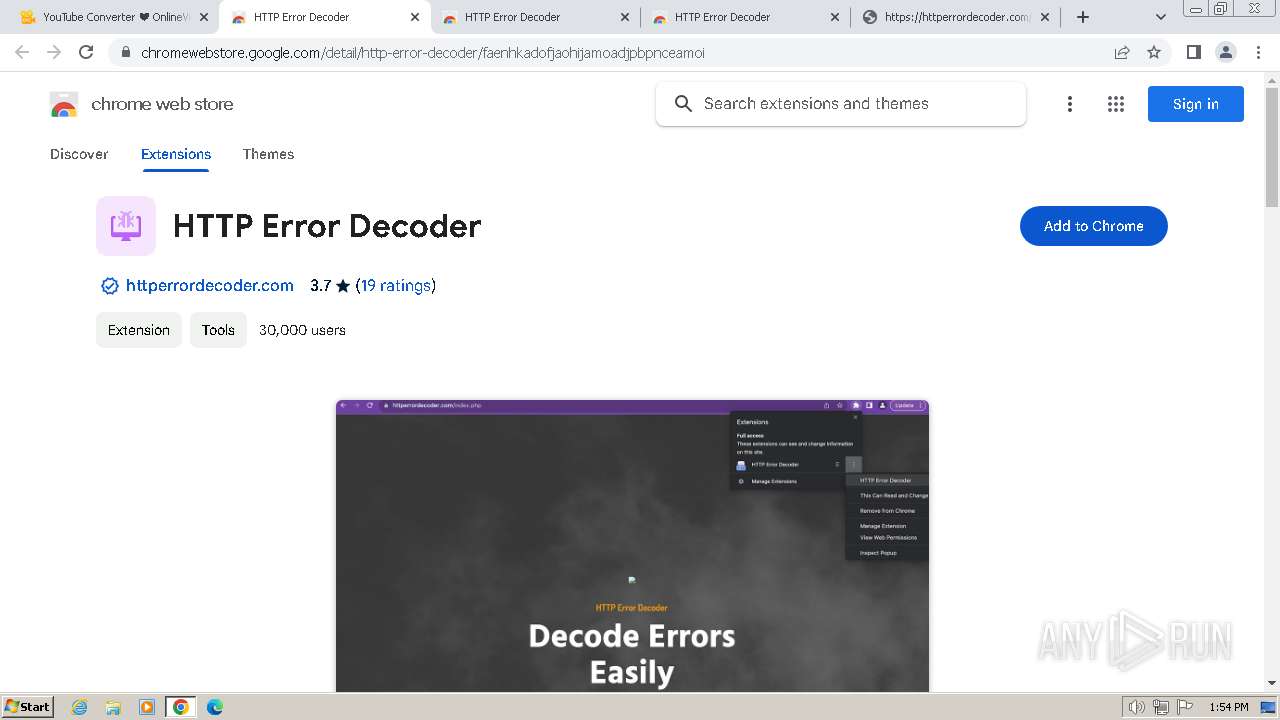Click the browser back arrow
Screen dimensions: 1280x720
point(22,52)
